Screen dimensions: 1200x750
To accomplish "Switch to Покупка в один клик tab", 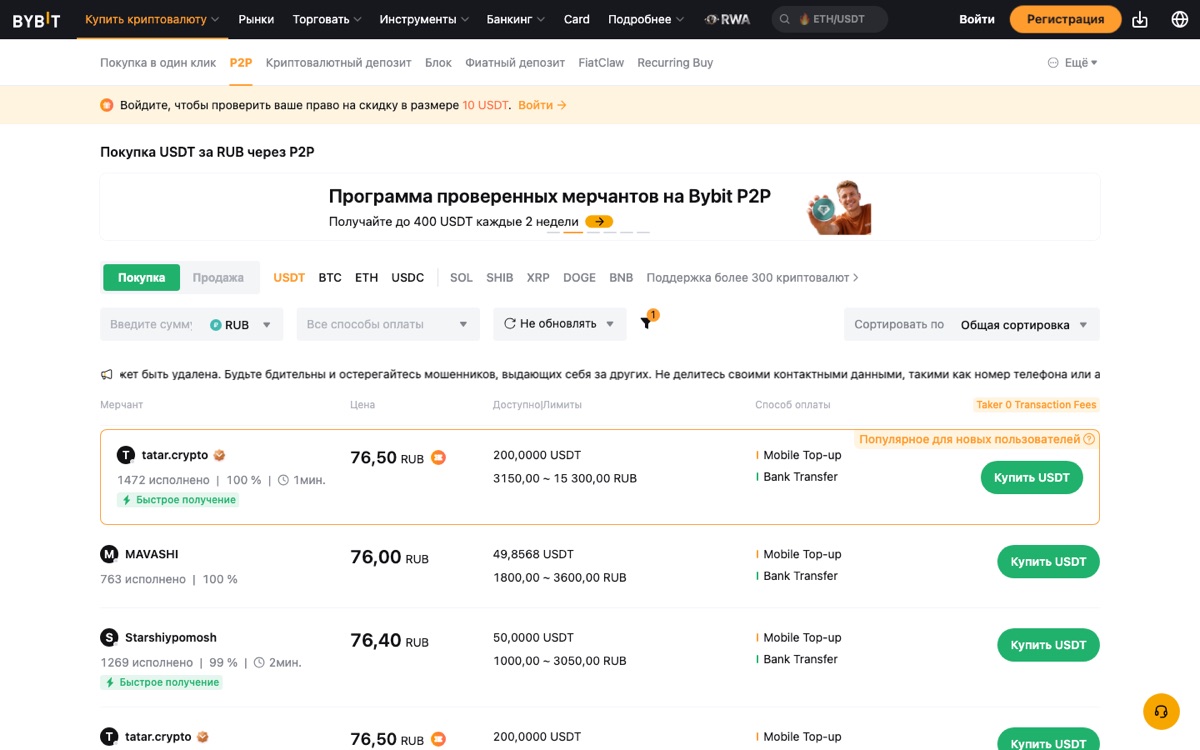I will [158, 63].
